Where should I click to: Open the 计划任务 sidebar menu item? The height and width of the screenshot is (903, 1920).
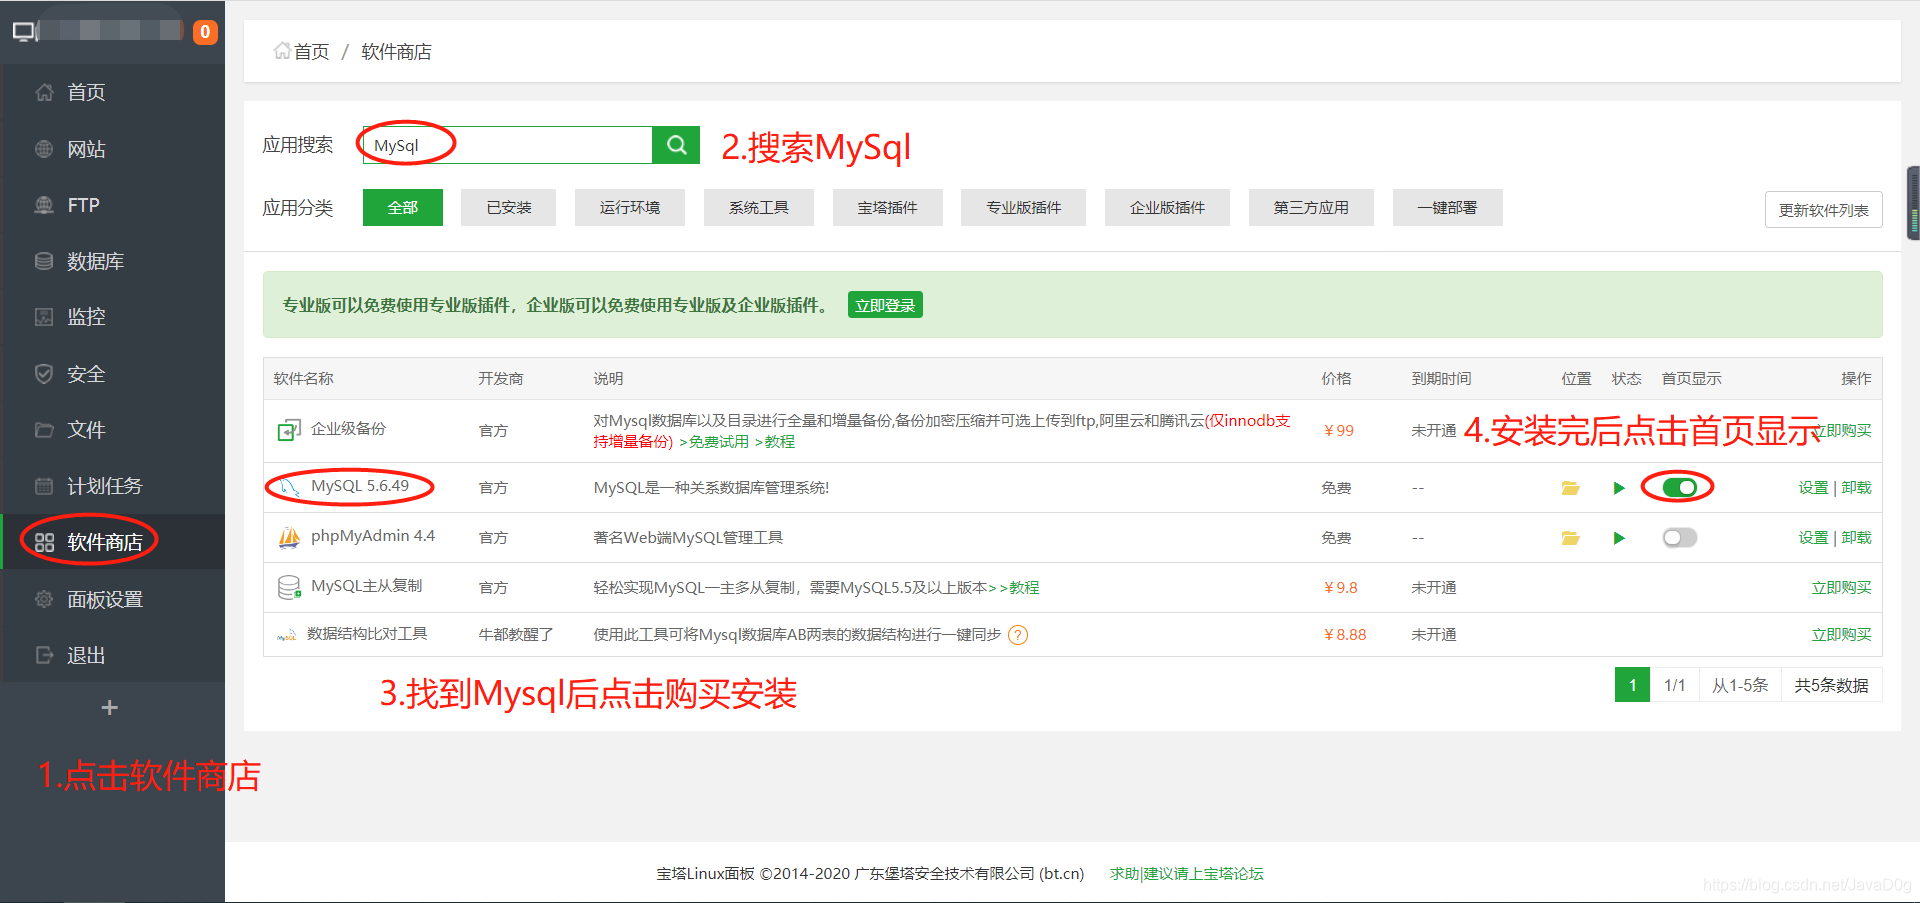pos(112,486)
